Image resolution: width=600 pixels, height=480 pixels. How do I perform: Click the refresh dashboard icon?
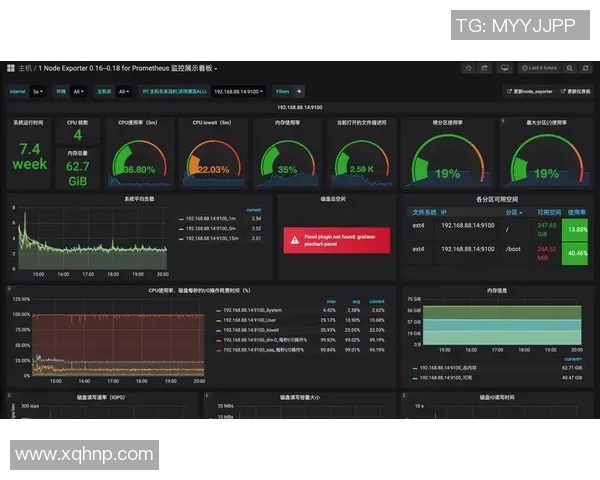click(586, 68)
